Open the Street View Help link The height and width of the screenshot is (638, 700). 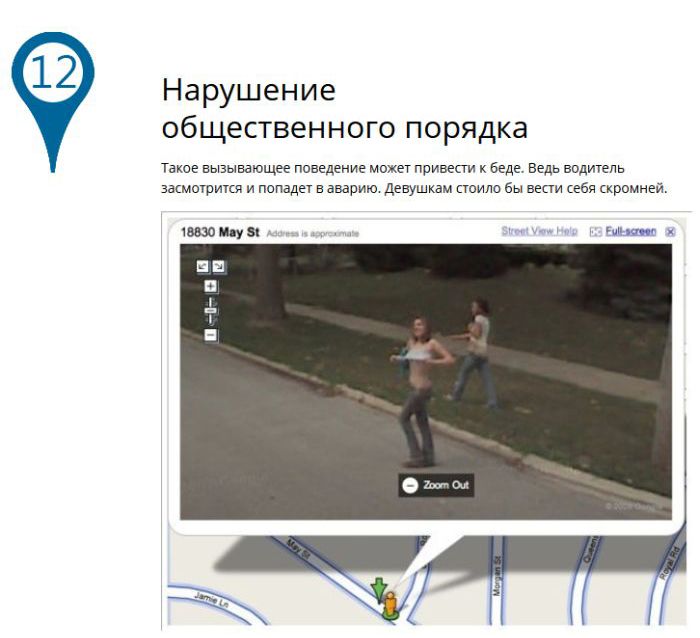(539, 232)
